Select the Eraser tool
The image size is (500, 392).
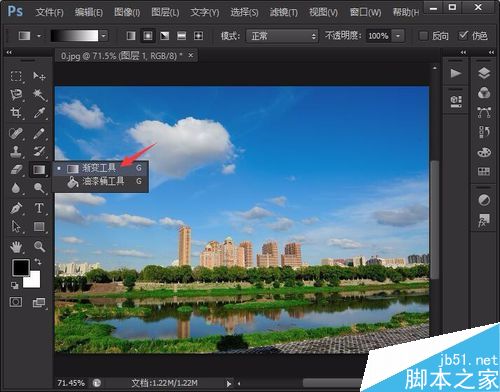[x=16, y=170]
